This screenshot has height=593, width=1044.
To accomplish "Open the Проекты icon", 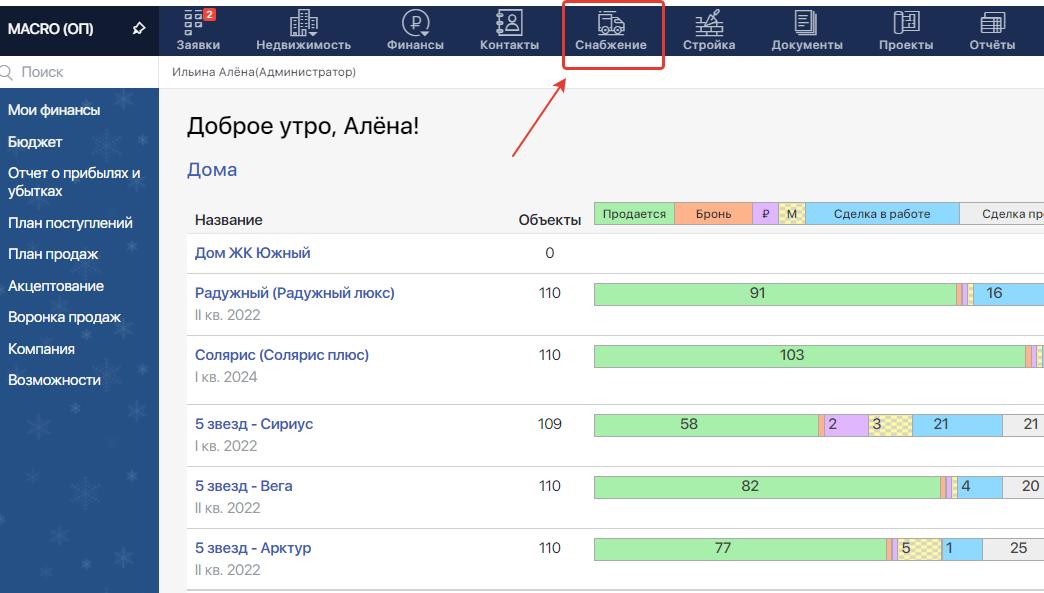I will point(906,22).
